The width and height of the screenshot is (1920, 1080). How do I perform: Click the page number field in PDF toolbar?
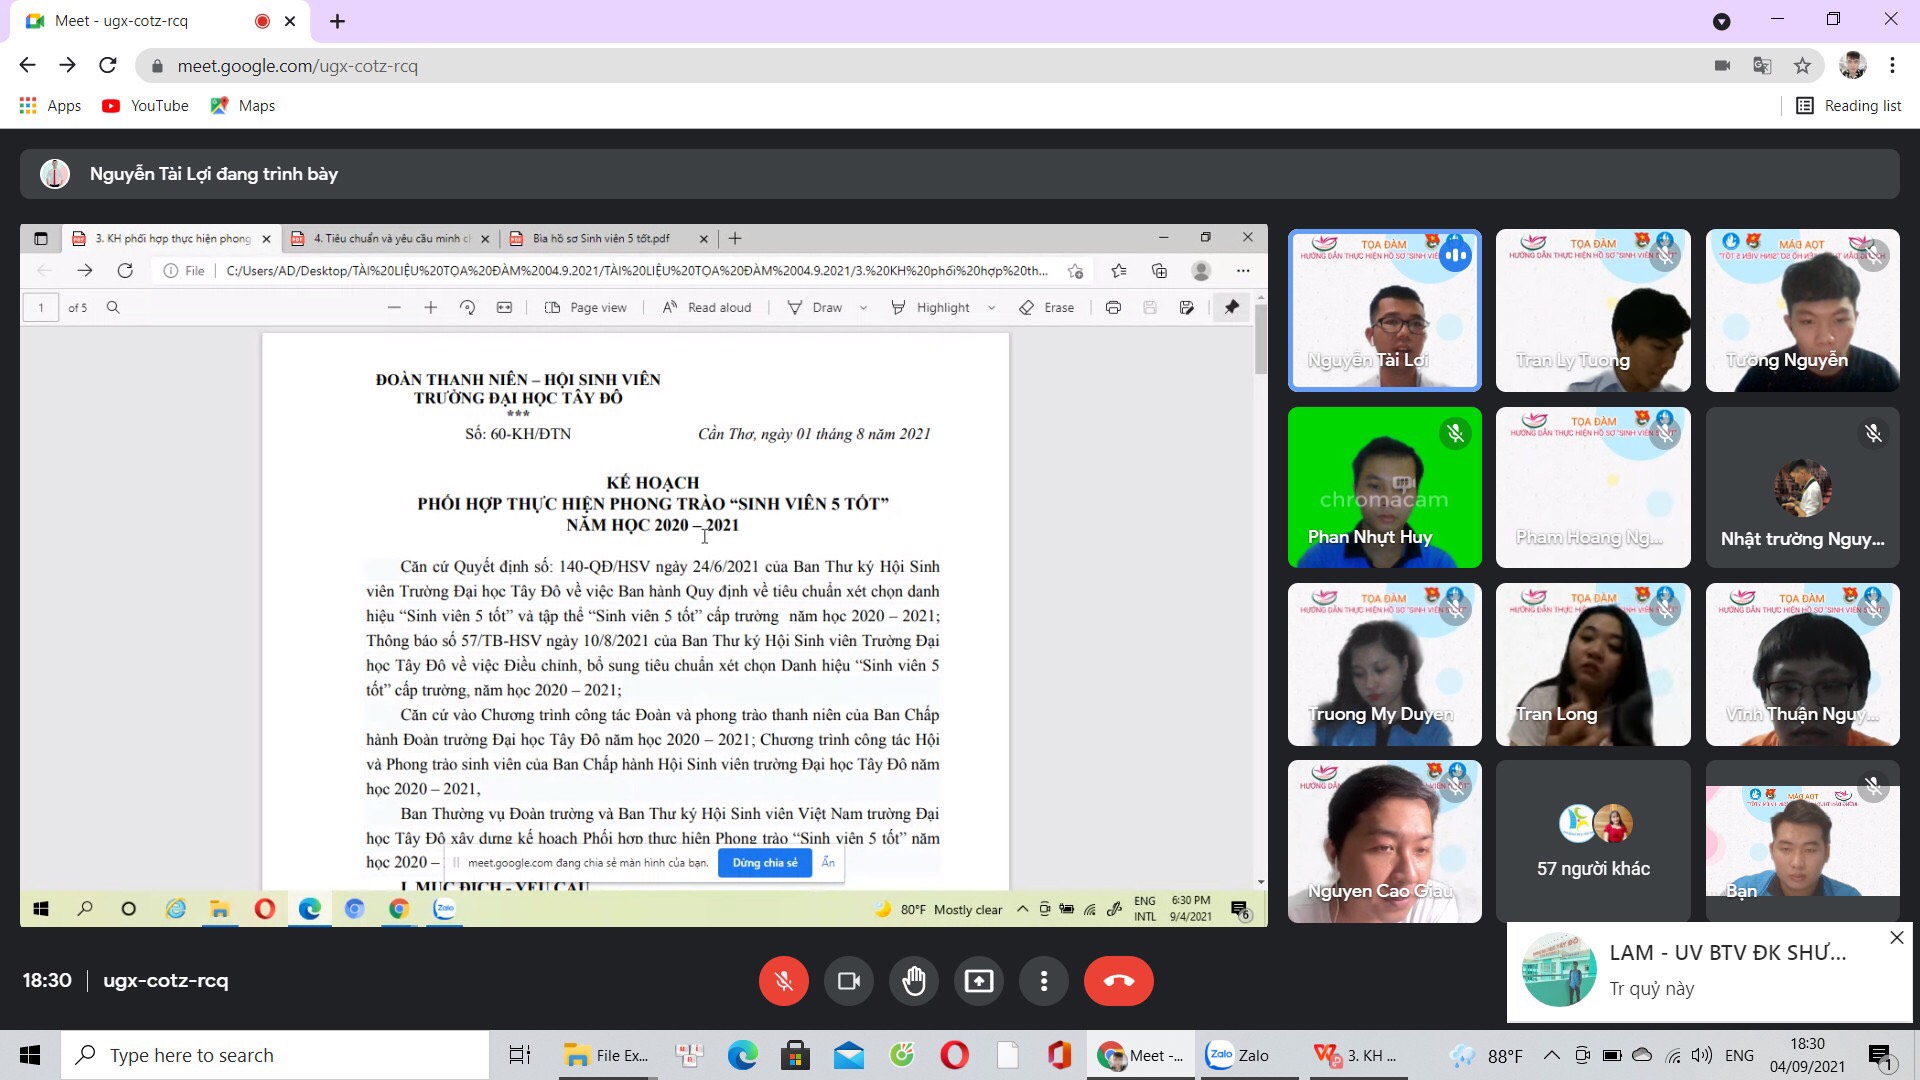(x=41, y=308)
